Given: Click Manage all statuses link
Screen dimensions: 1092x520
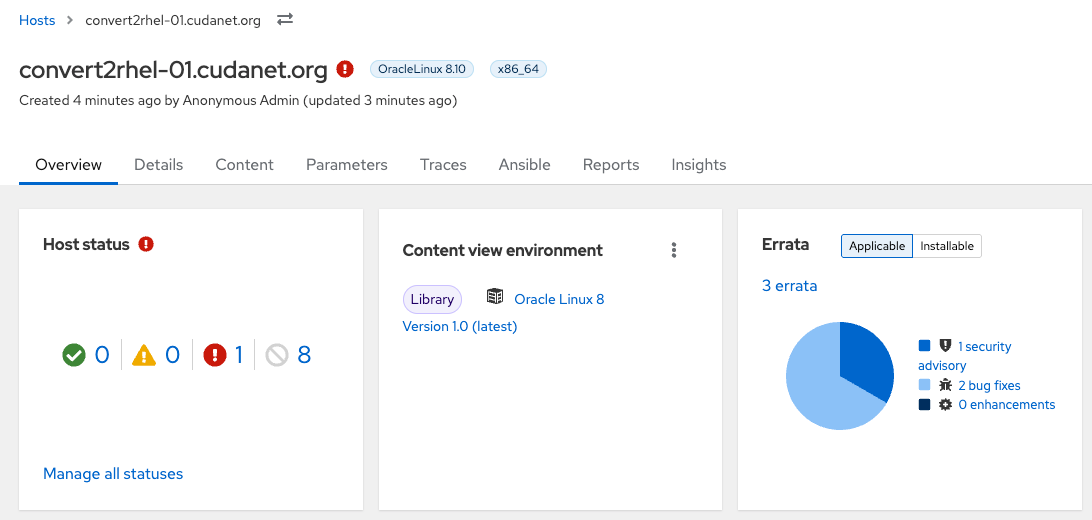Looking at the screenshot, I should (x=113, y=473).
